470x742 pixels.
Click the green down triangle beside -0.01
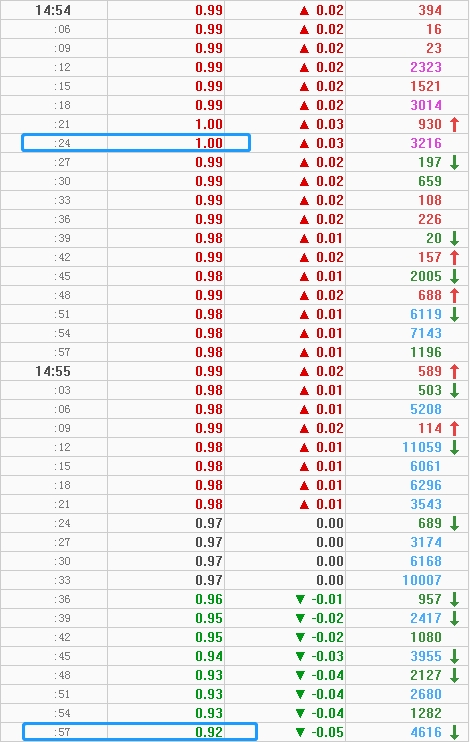(300, 599)
